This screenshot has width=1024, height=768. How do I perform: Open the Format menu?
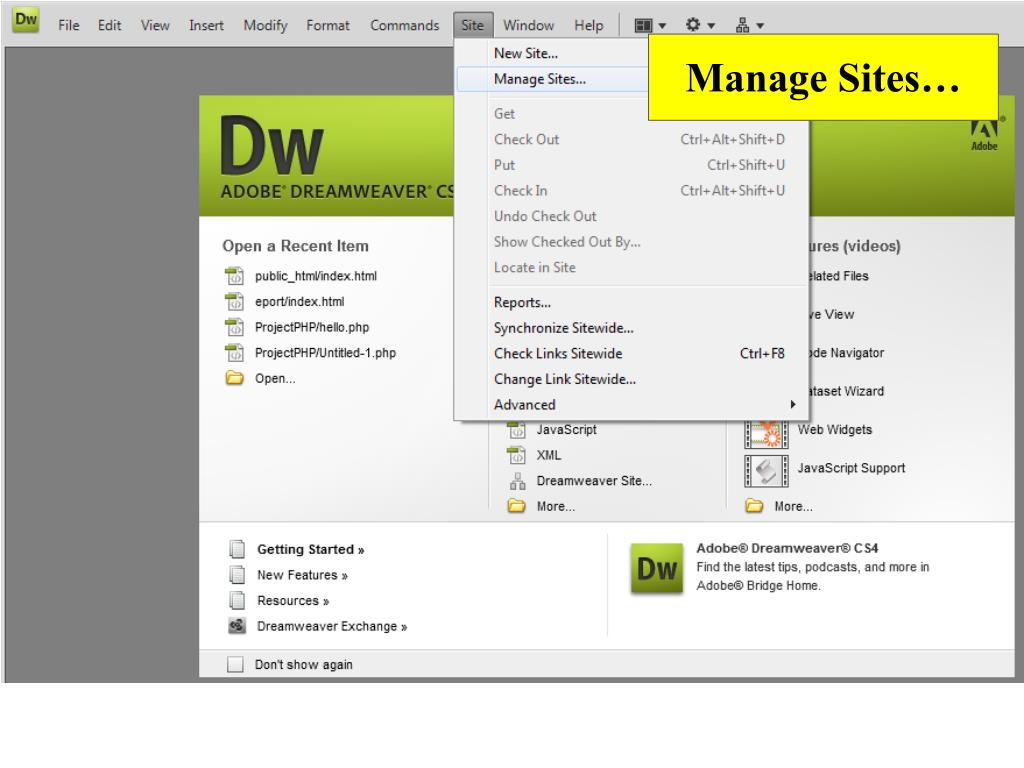(328, 25)
